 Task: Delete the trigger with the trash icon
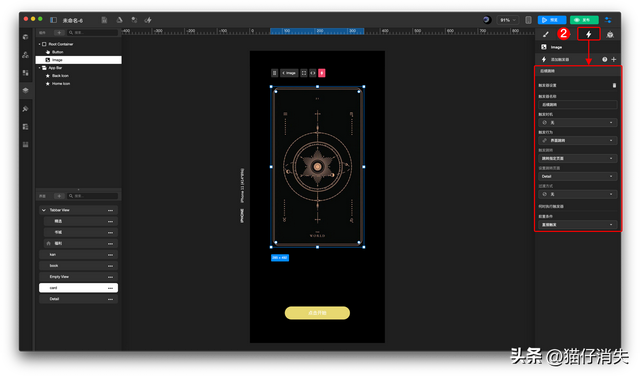click(614, 85)
